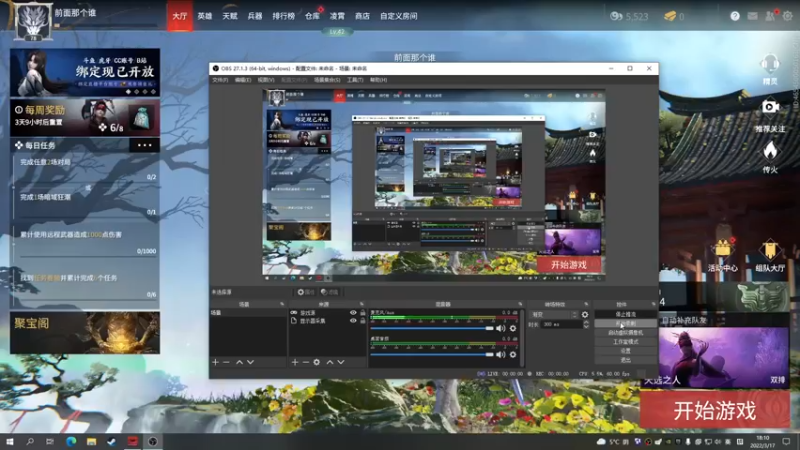Click the start recording button in OBS controls
Screen dimensions: 800x450
[x=626, y=323]
